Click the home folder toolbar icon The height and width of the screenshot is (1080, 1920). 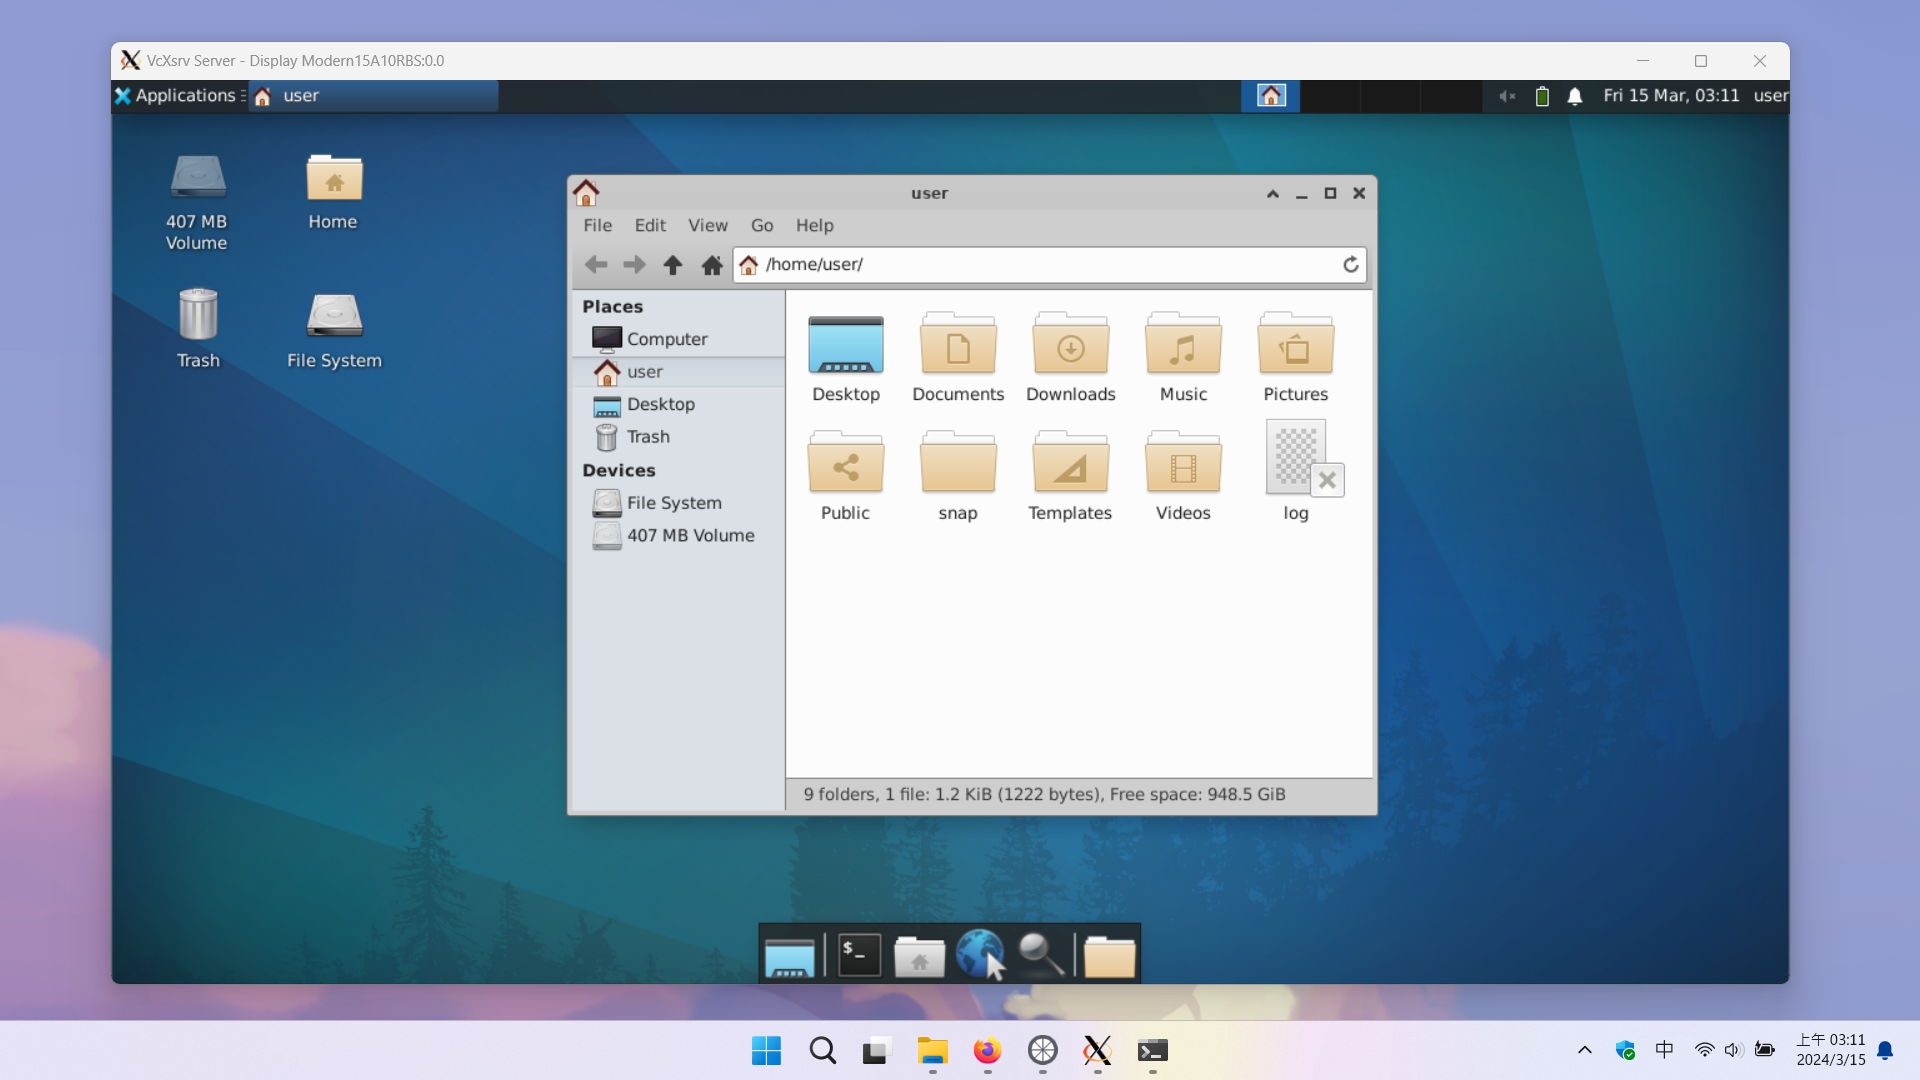[712, 265]
